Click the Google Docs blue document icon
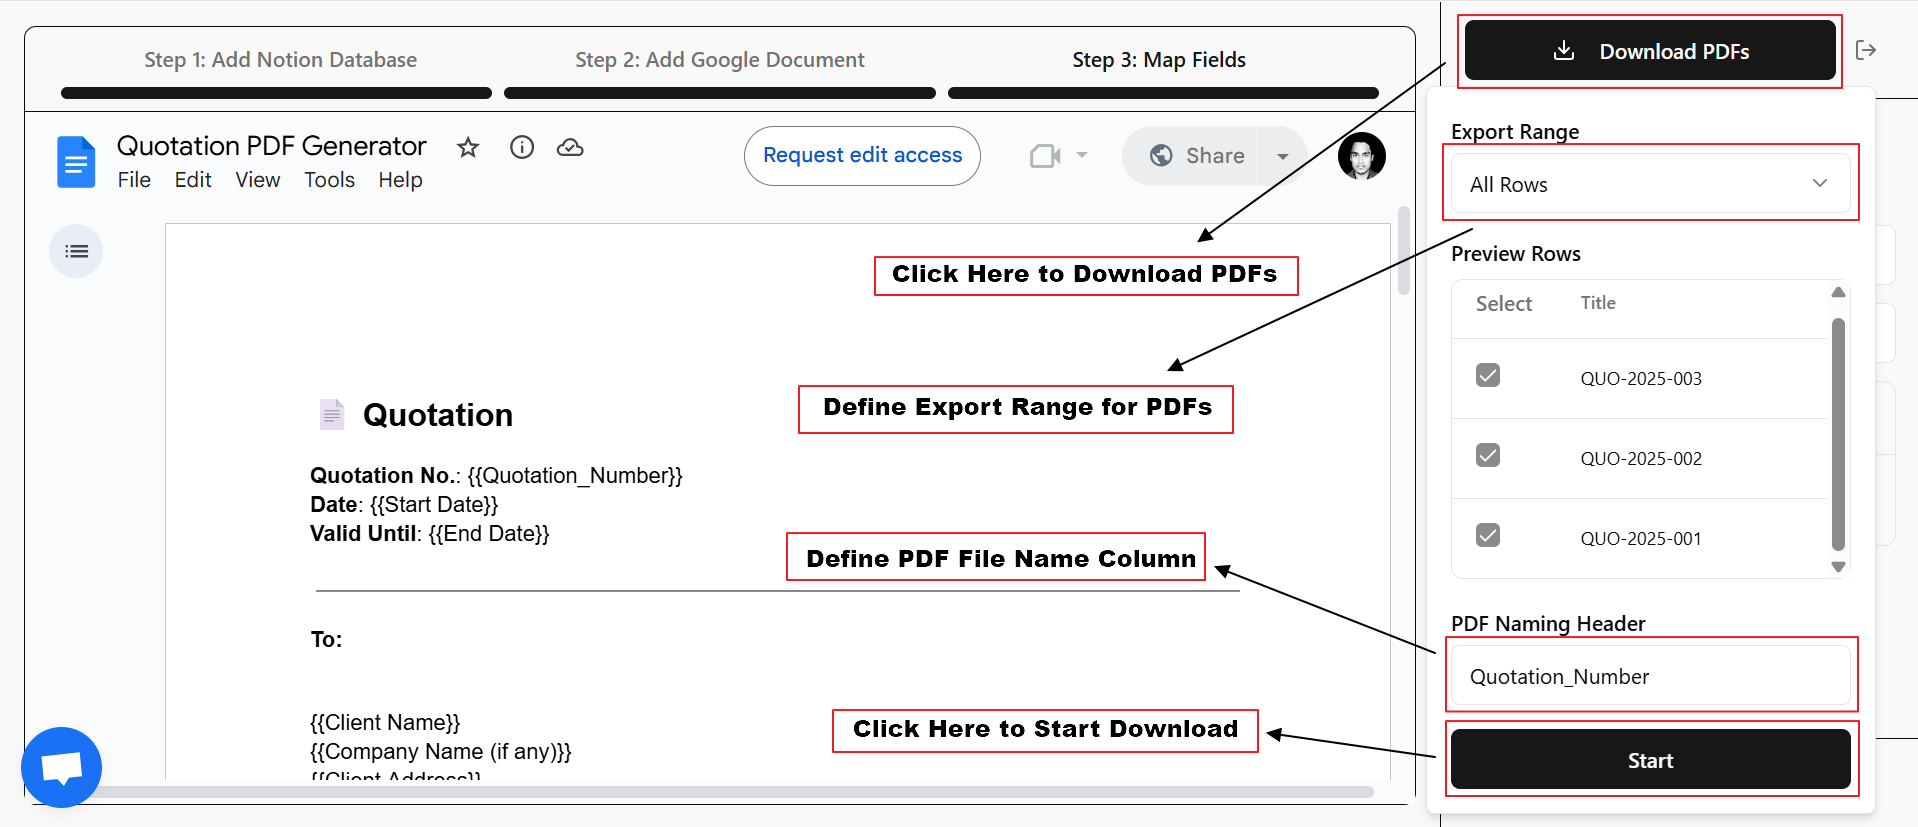Viewport: 1918px width, 827px height. (76, 162)
